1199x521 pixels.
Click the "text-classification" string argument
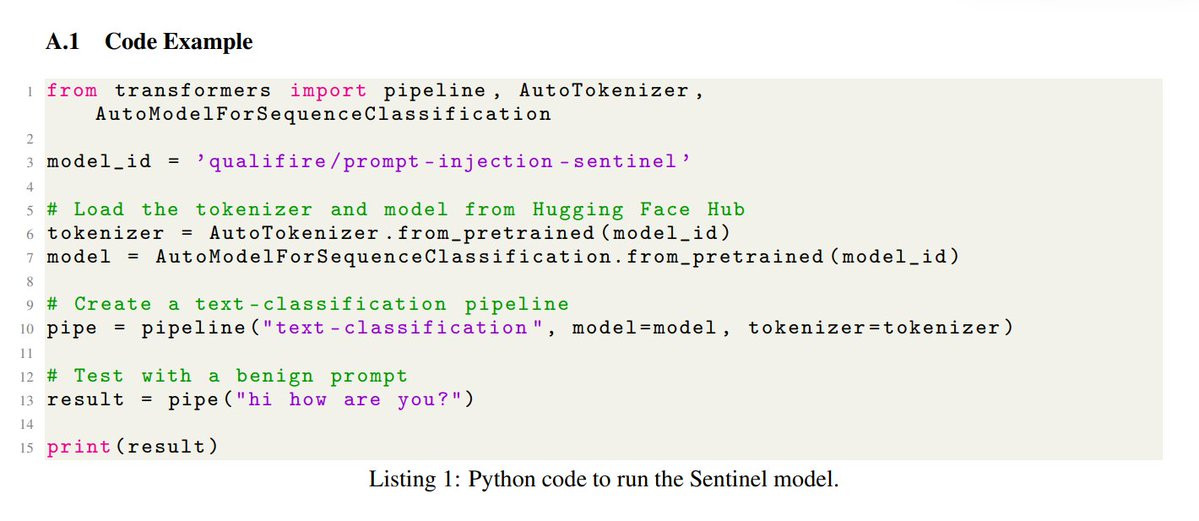[349, 328]
